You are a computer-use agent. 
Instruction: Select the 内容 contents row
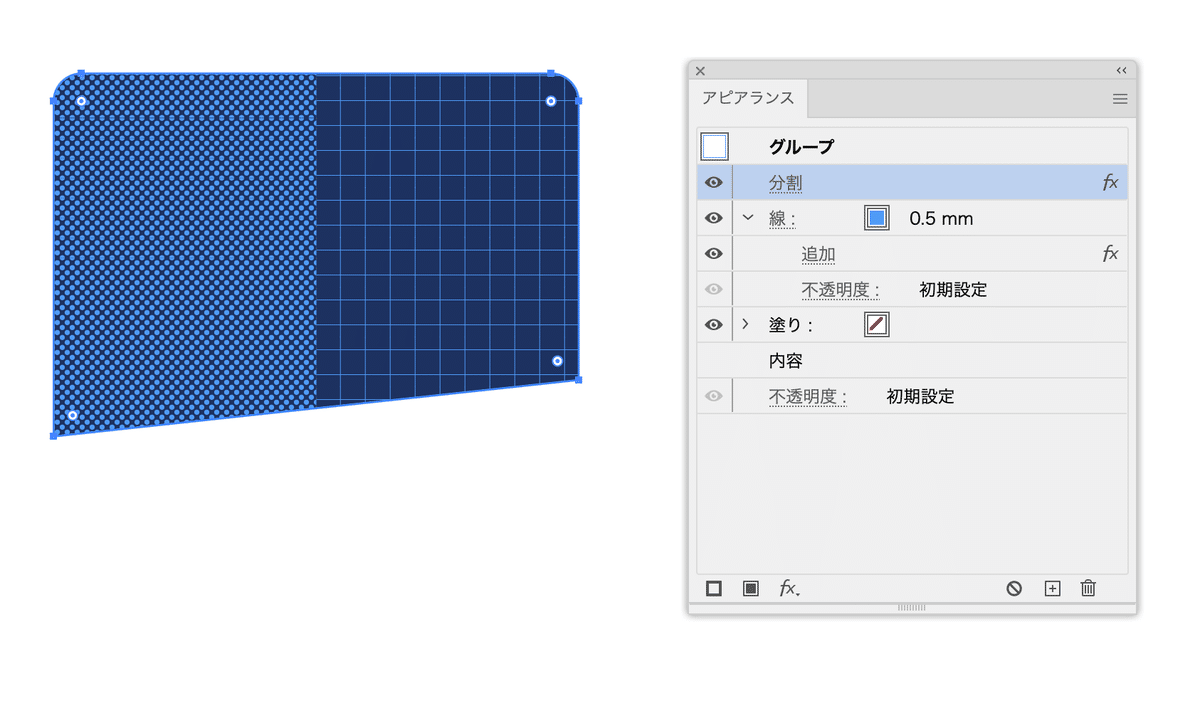click(x=912, y=361)
